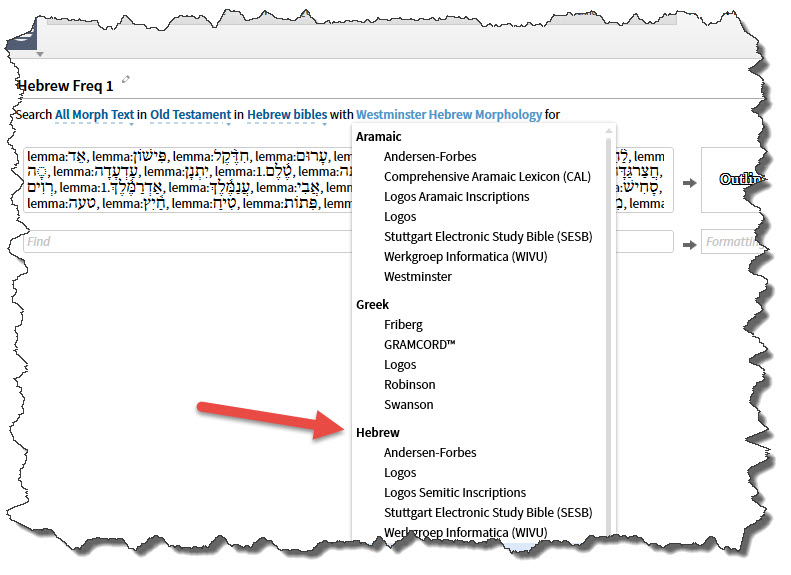Viewport: 791px width, 575px height.
Task: Select Swanson Greek morphology
Action: point(409,405)
